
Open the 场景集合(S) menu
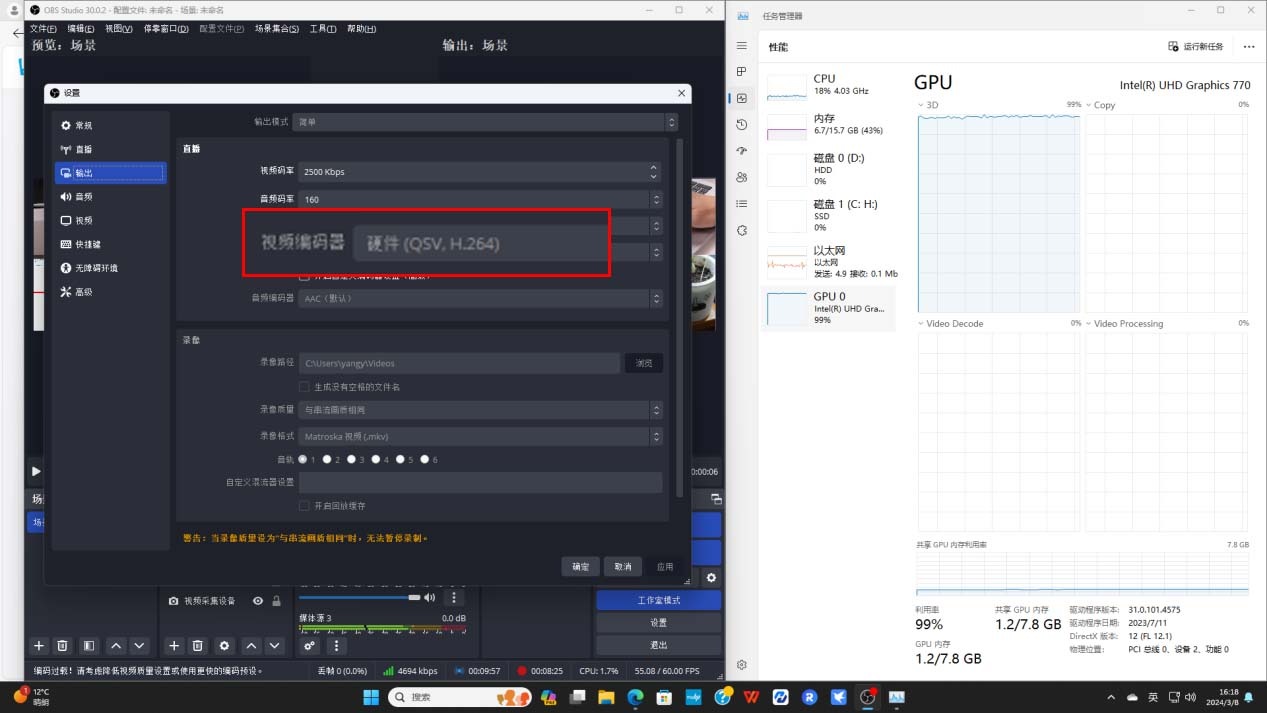pyautogui.click(x=277, y=29)
